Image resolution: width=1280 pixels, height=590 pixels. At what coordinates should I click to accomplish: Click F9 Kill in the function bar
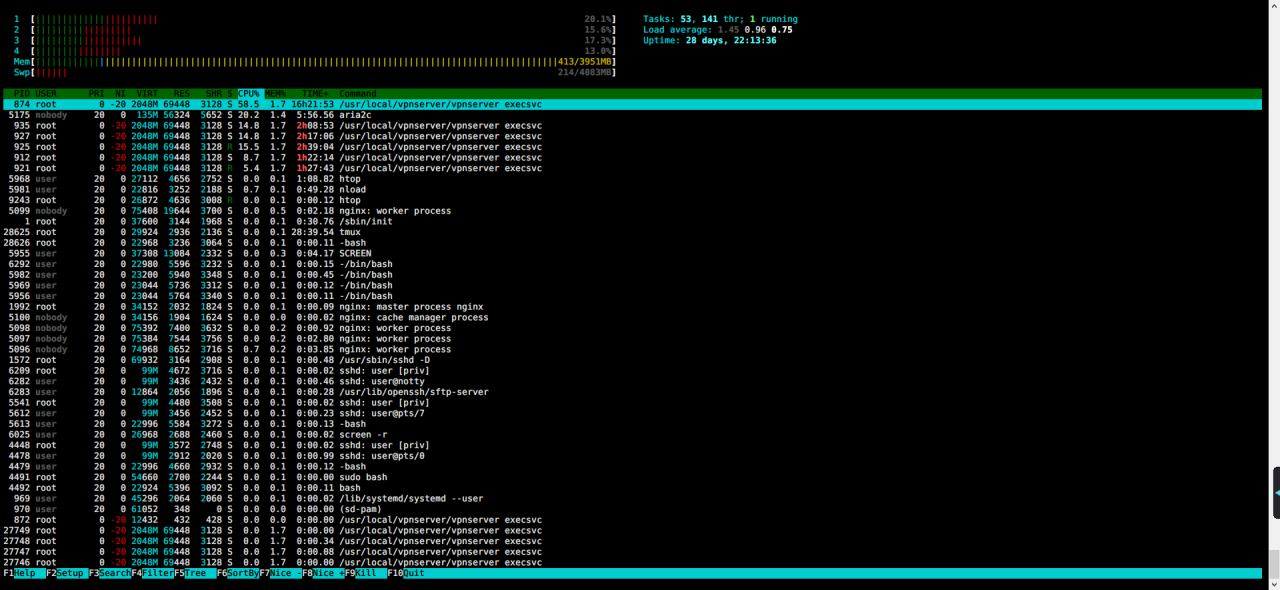[367, 573]
